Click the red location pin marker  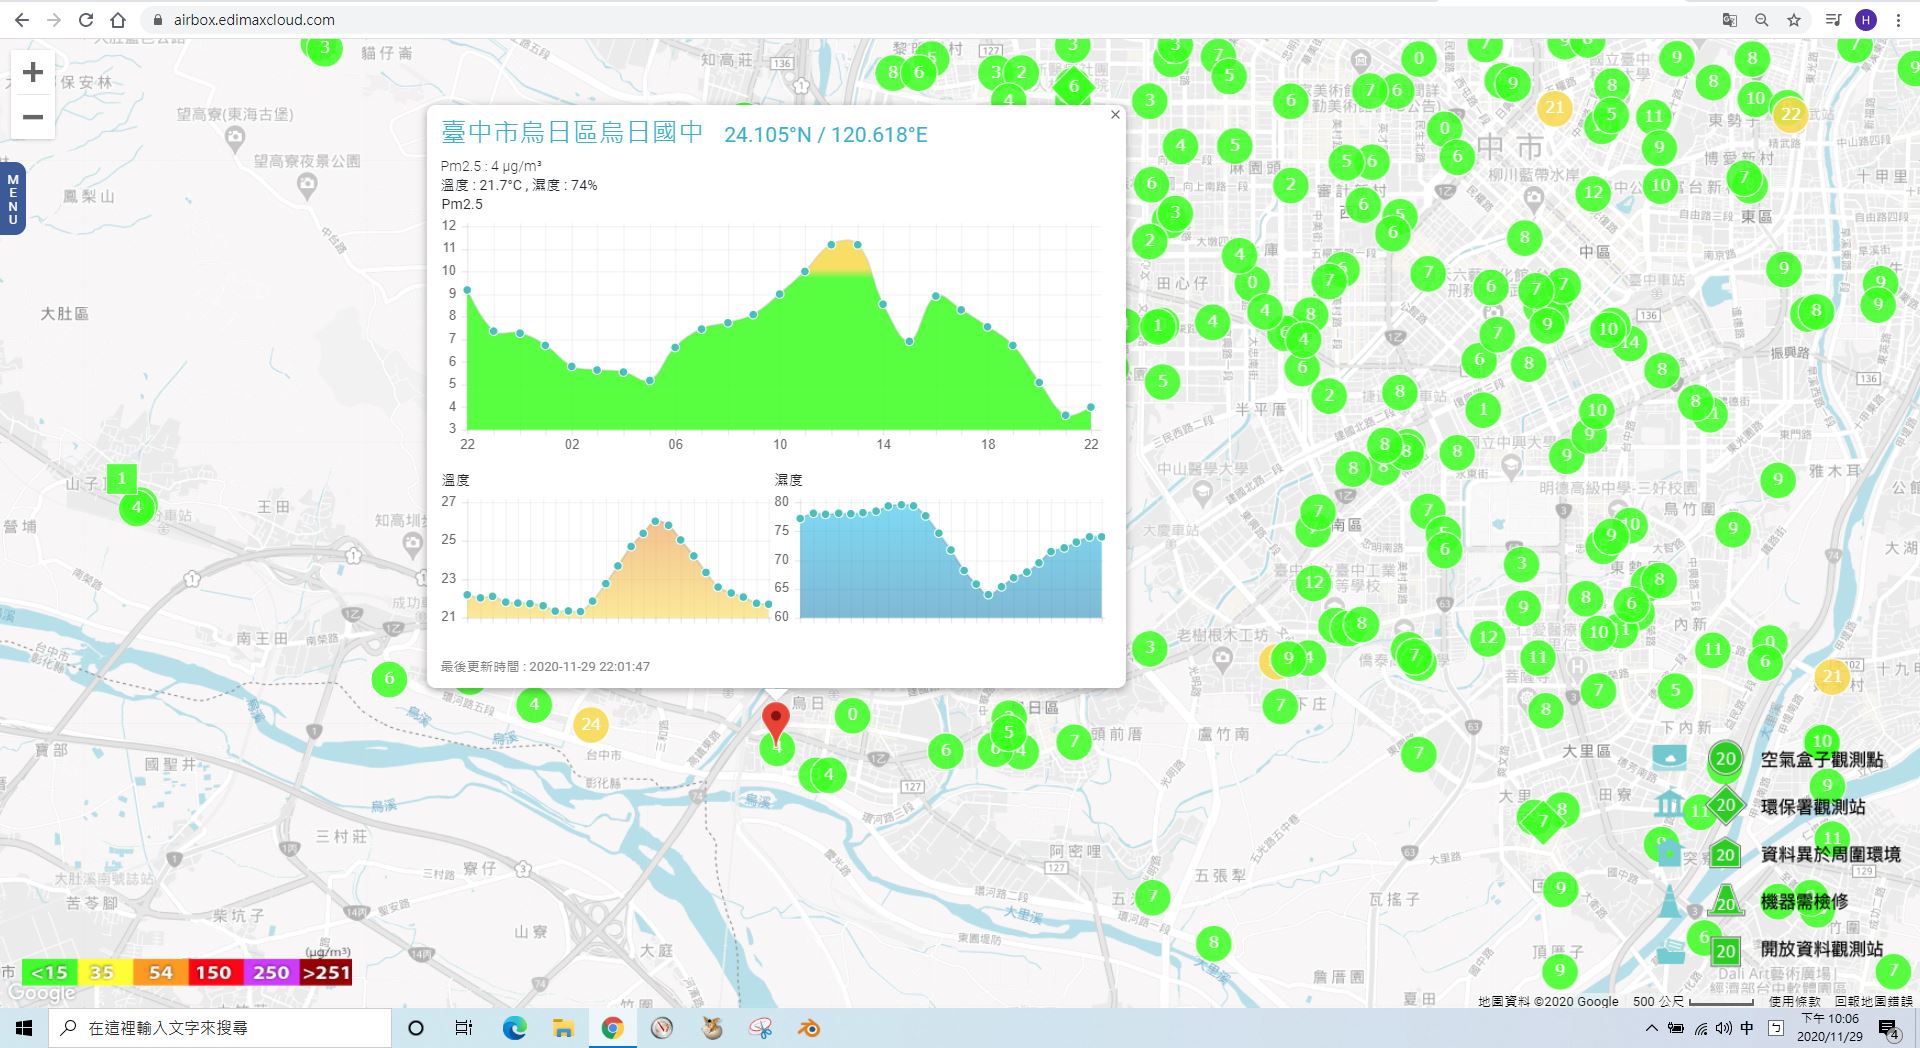(775, 722)
